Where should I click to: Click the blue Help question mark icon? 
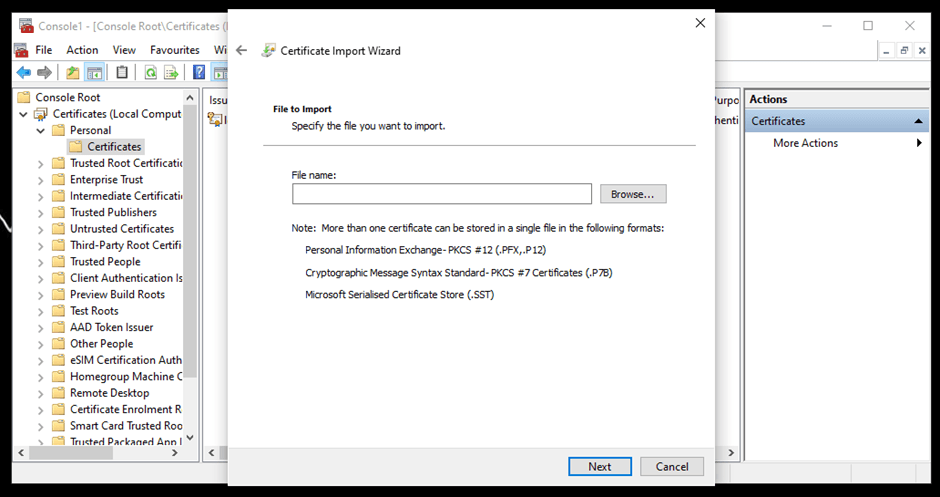tap(199, 73)
